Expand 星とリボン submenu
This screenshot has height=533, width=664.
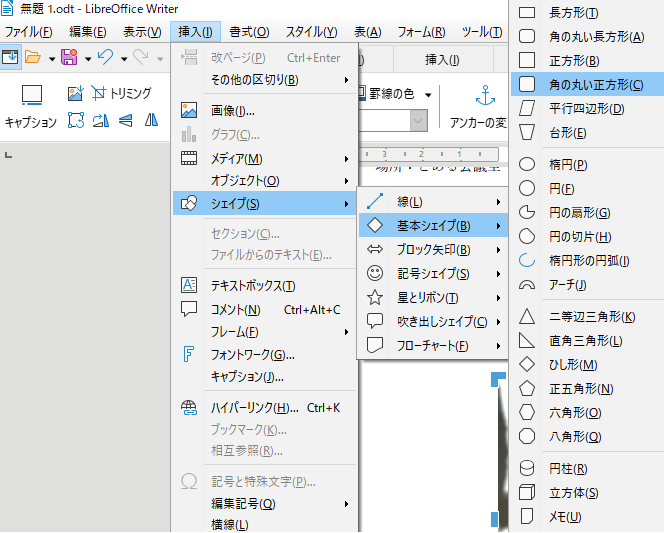click(433, 298)
